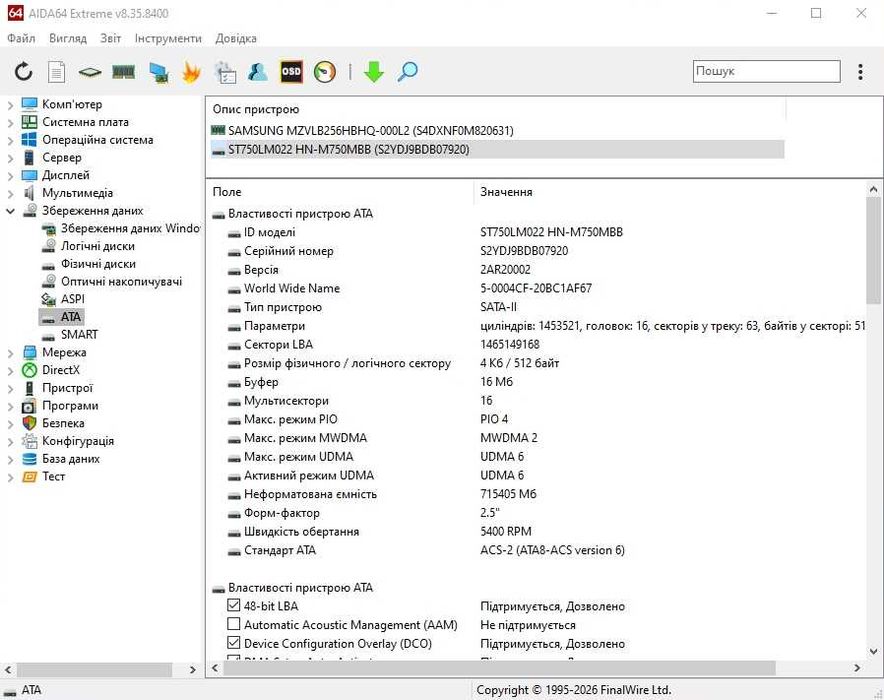Screen dimensions: 884x700
Task: Open the Звіт menu
Action: coord(110,38)
